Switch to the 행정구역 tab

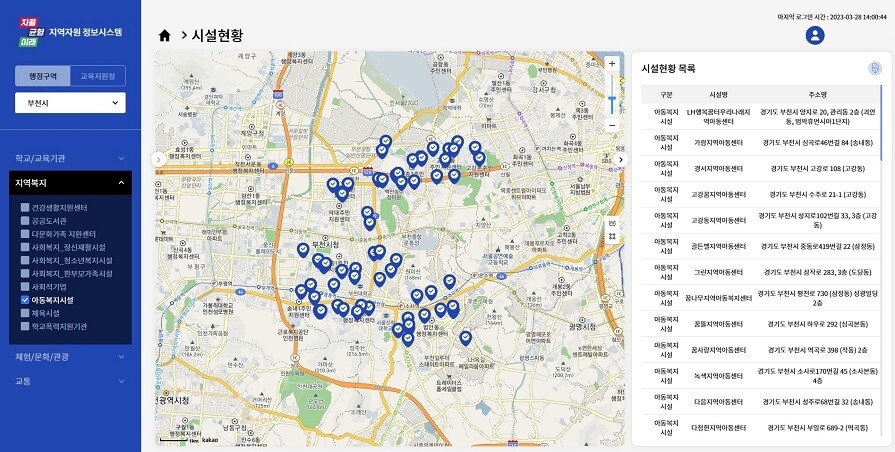tap(43, 76)
